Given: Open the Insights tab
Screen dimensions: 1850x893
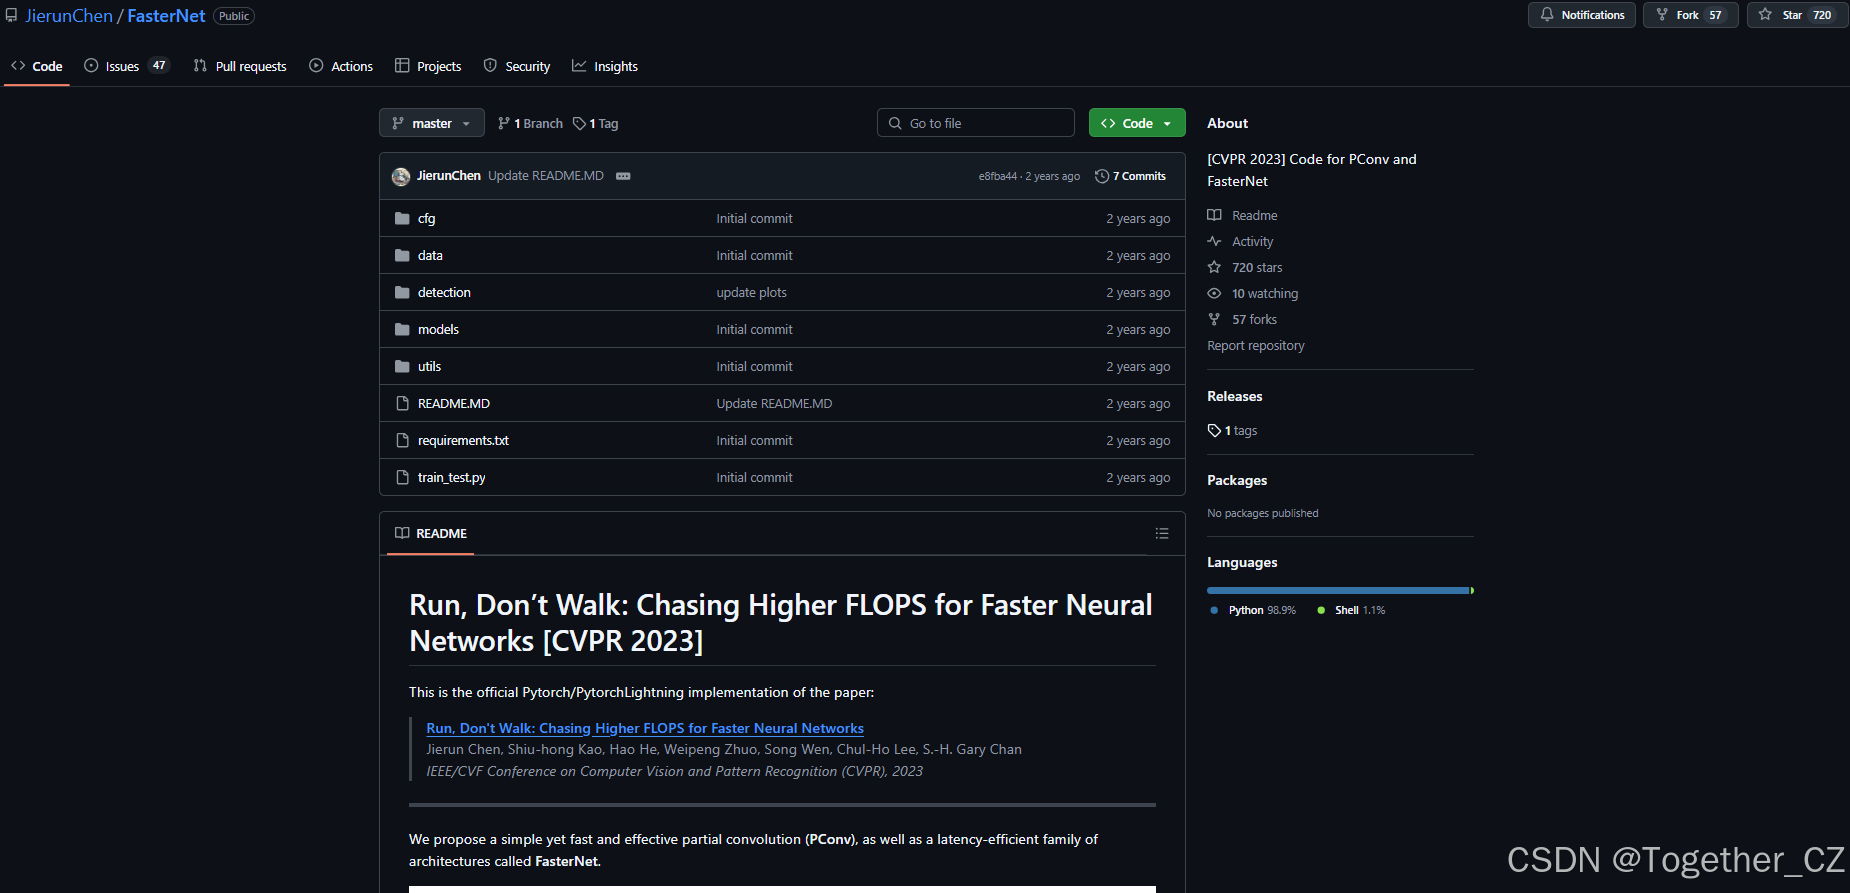Looking at the screenshot, I should click(x=605, y=66).
